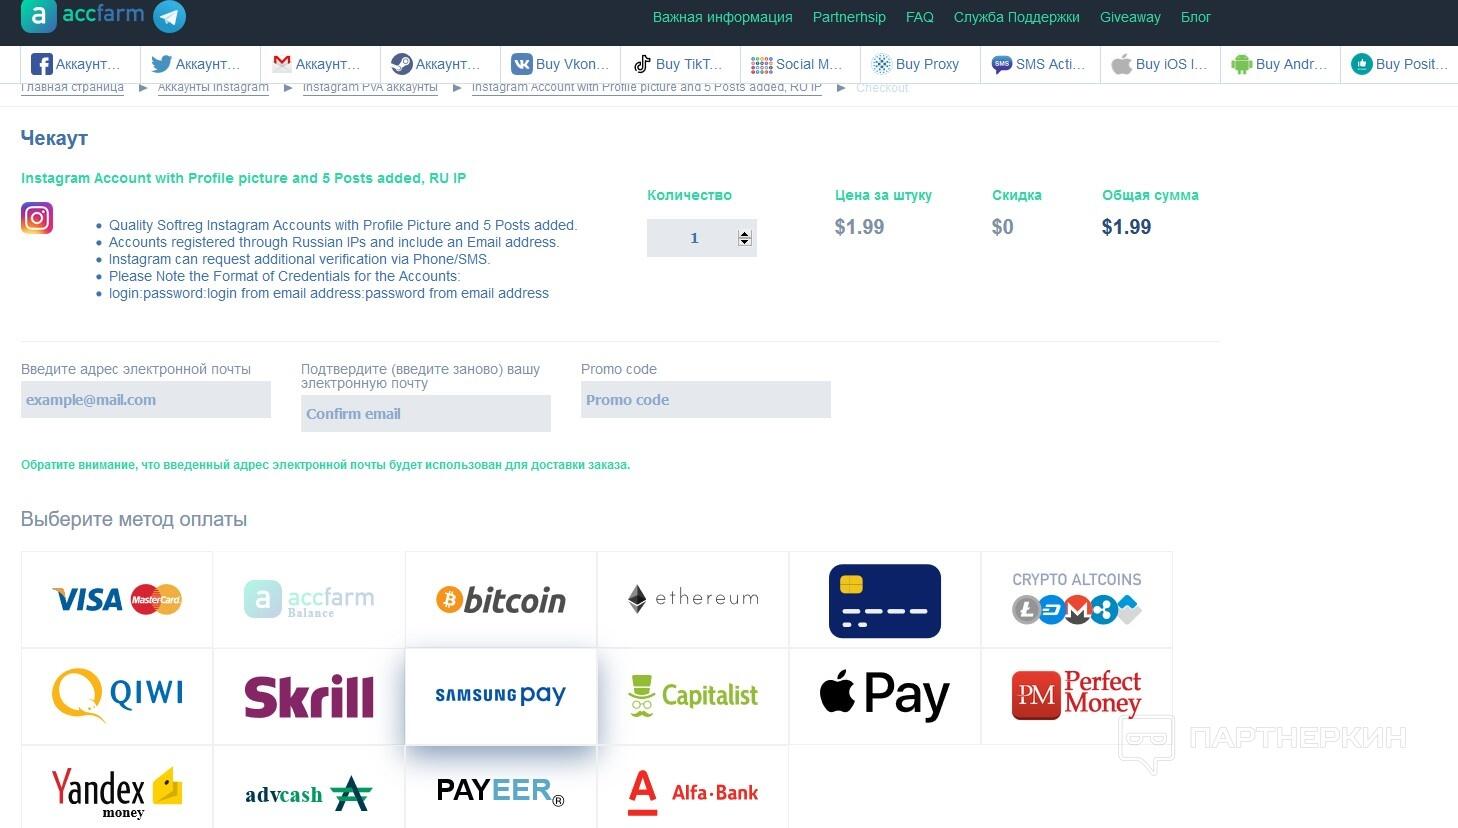This screenshot has height=828, width=1458.
Task: Open the Steam accounts category
Action: coord(440,64)
